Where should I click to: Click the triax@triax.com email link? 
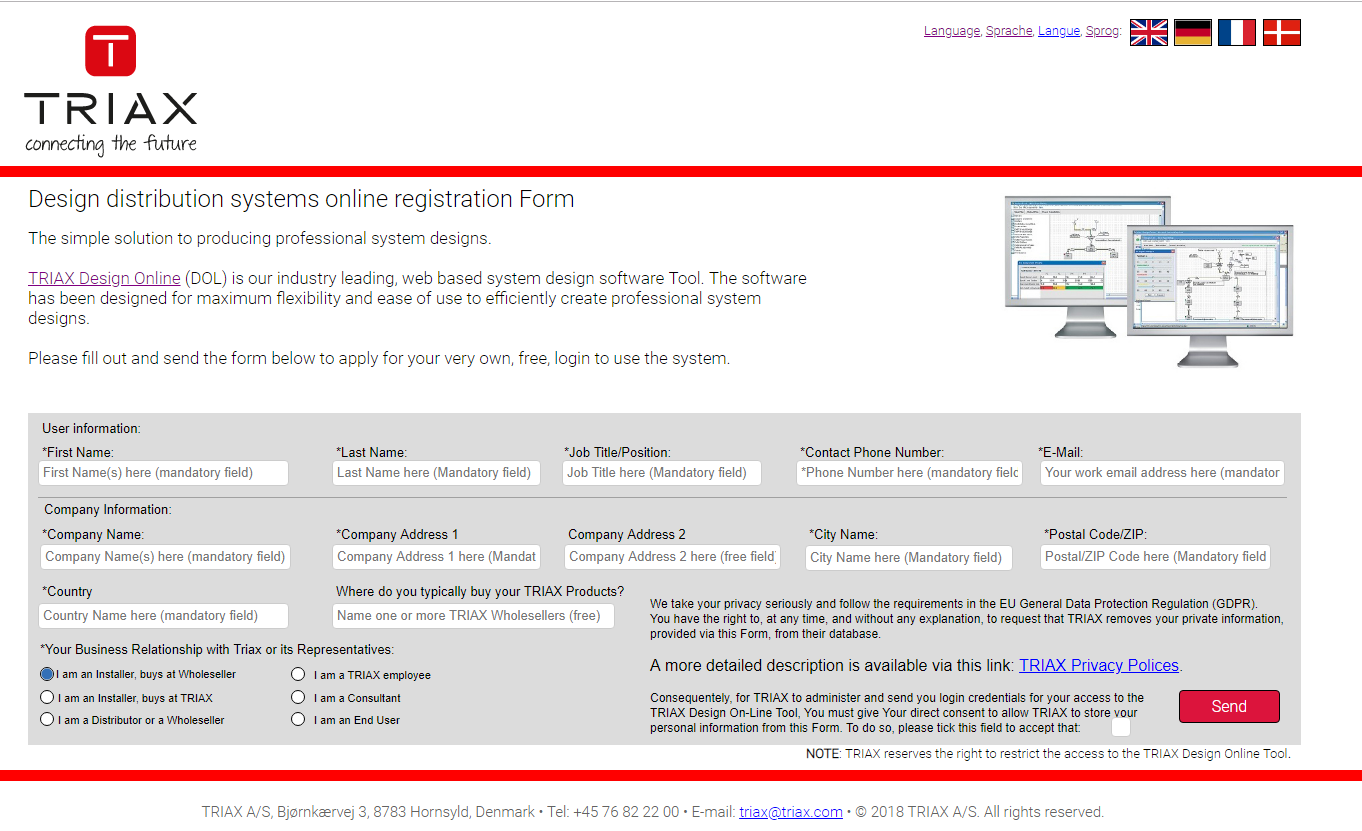coord(791,812)
